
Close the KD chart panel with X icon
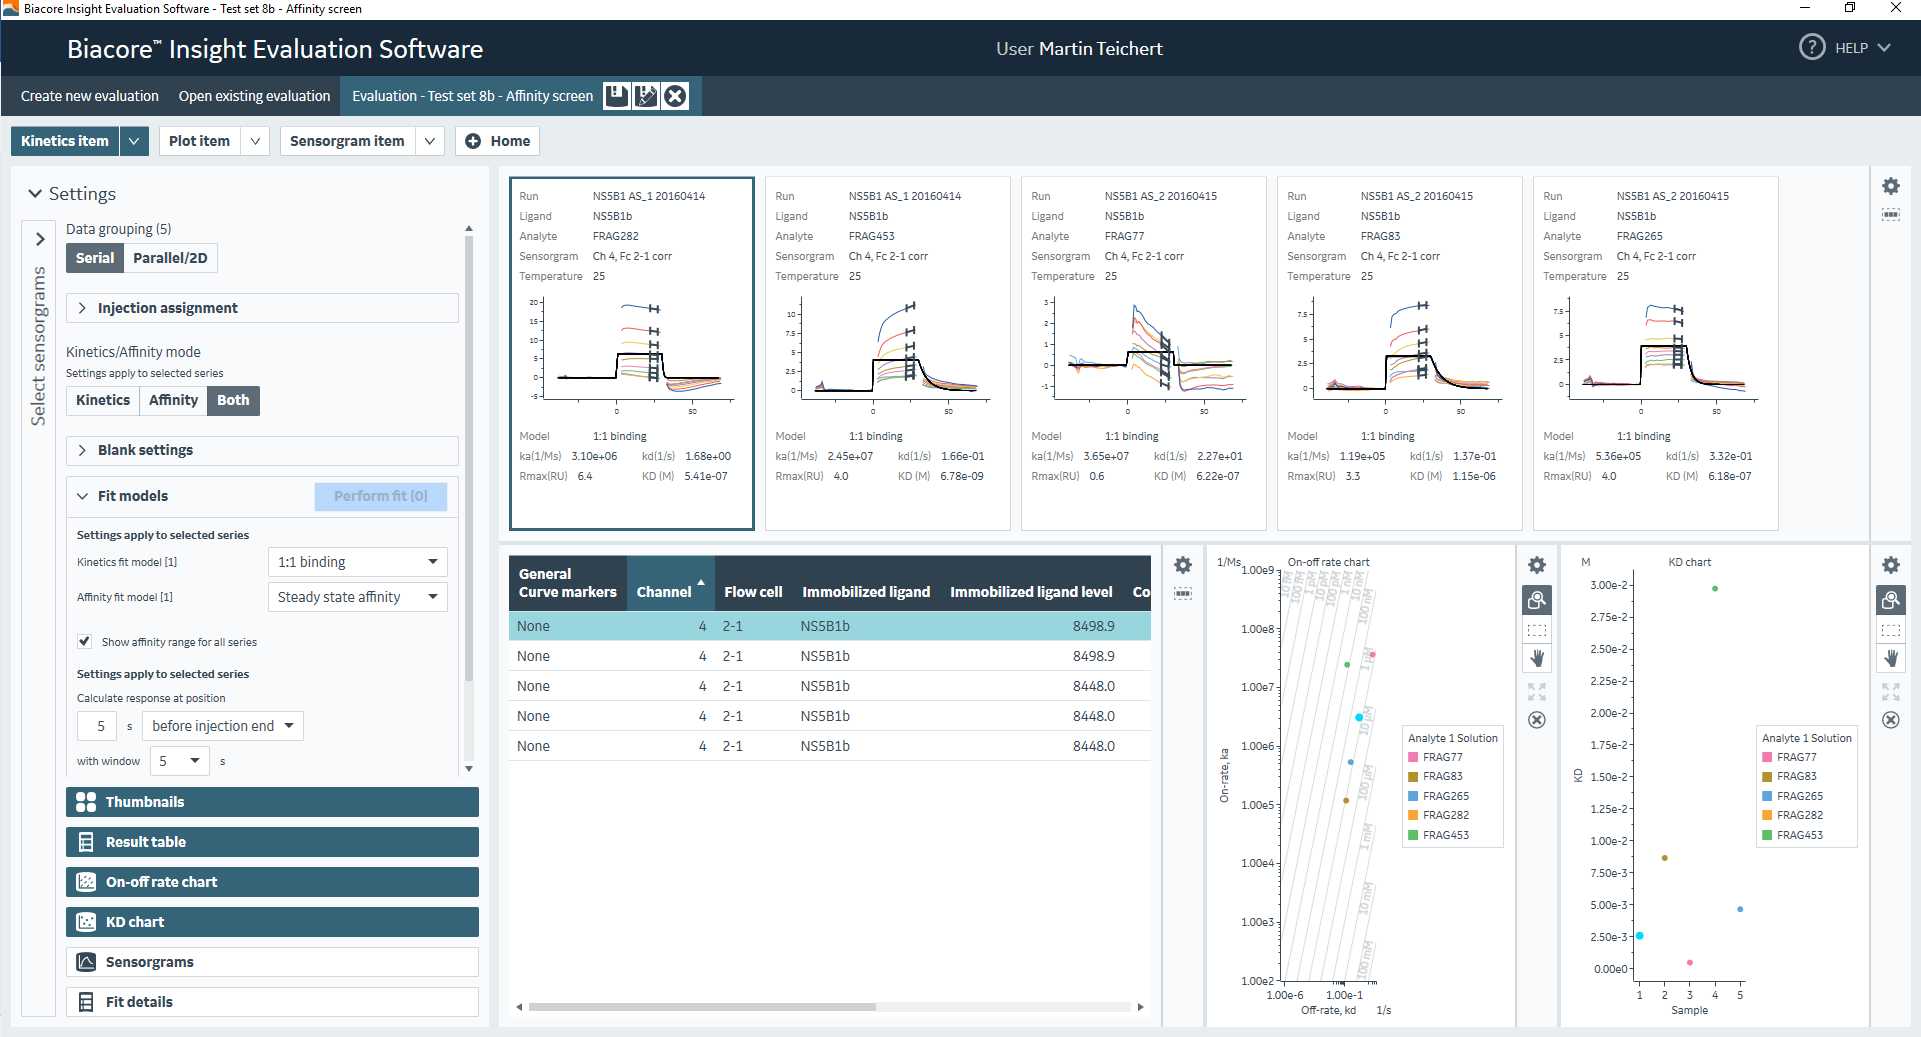(x=1890, y=720)
